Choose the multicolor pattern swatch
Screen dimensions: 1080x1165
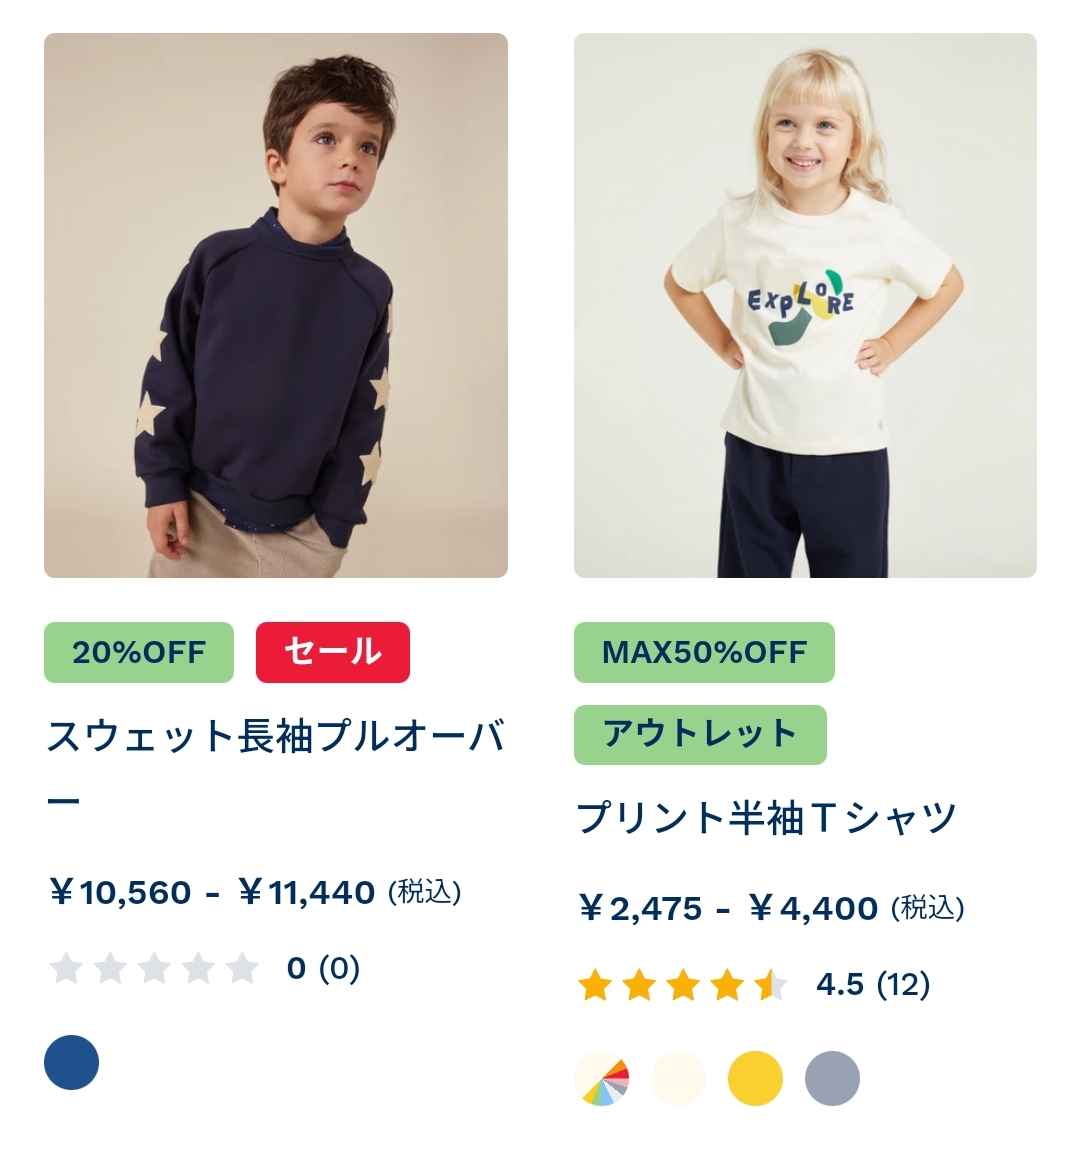602,1079
